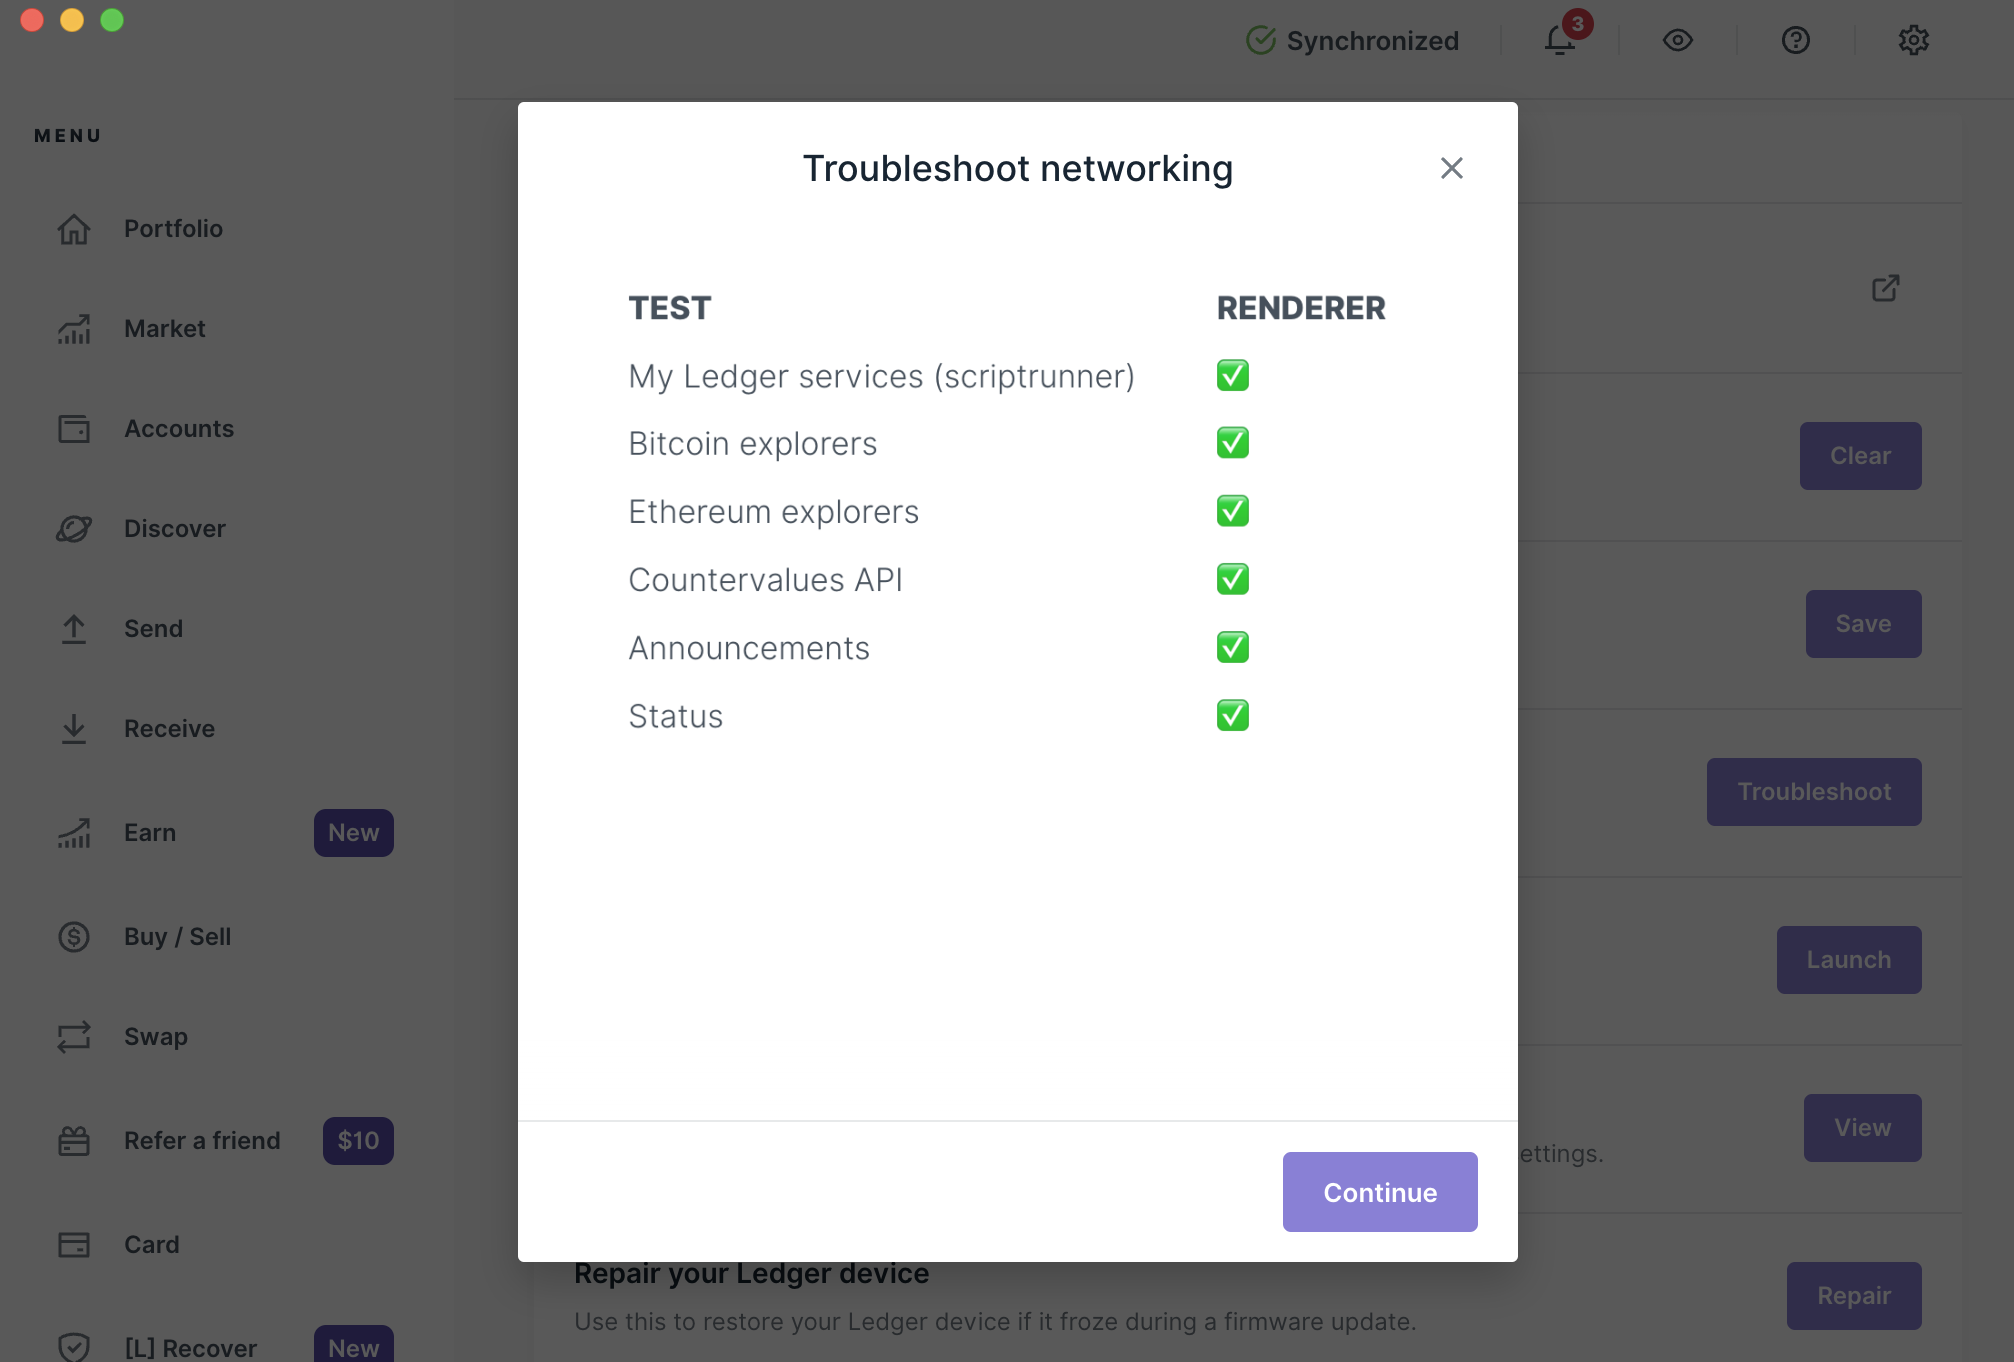This screenshot has height=1362, width=2014.
Task: Open help via question mark icon
Action: click(1795, 41)
